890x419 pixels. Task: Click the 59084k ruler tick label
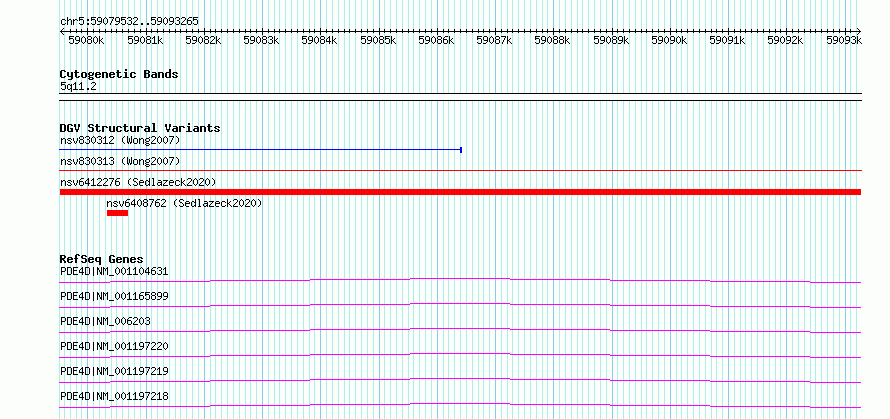coord(320,40)
